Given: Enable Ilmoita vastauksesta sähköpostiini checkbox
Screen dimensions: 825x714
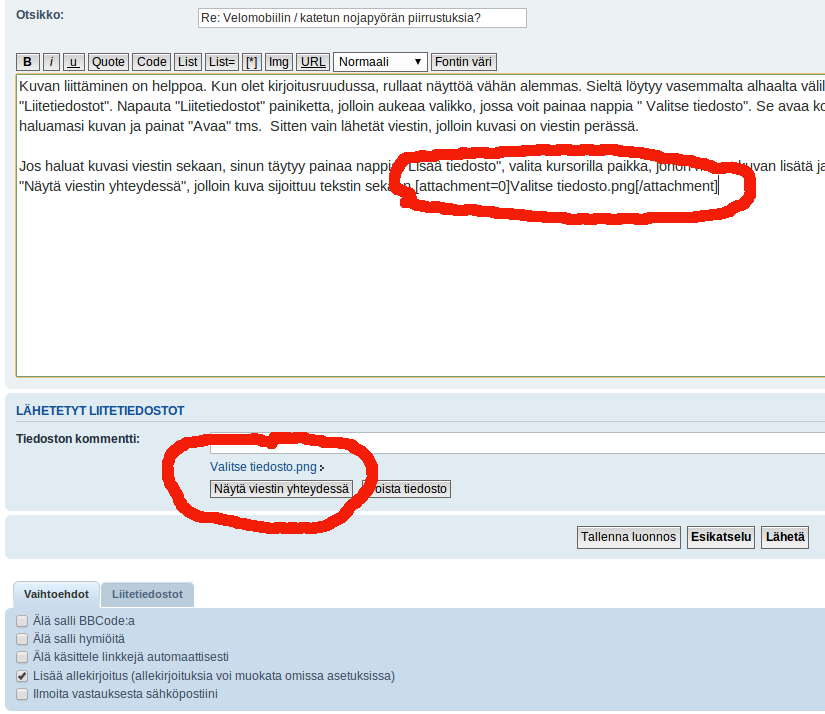Looking at the screenshot, I should (x=22, y=694).
